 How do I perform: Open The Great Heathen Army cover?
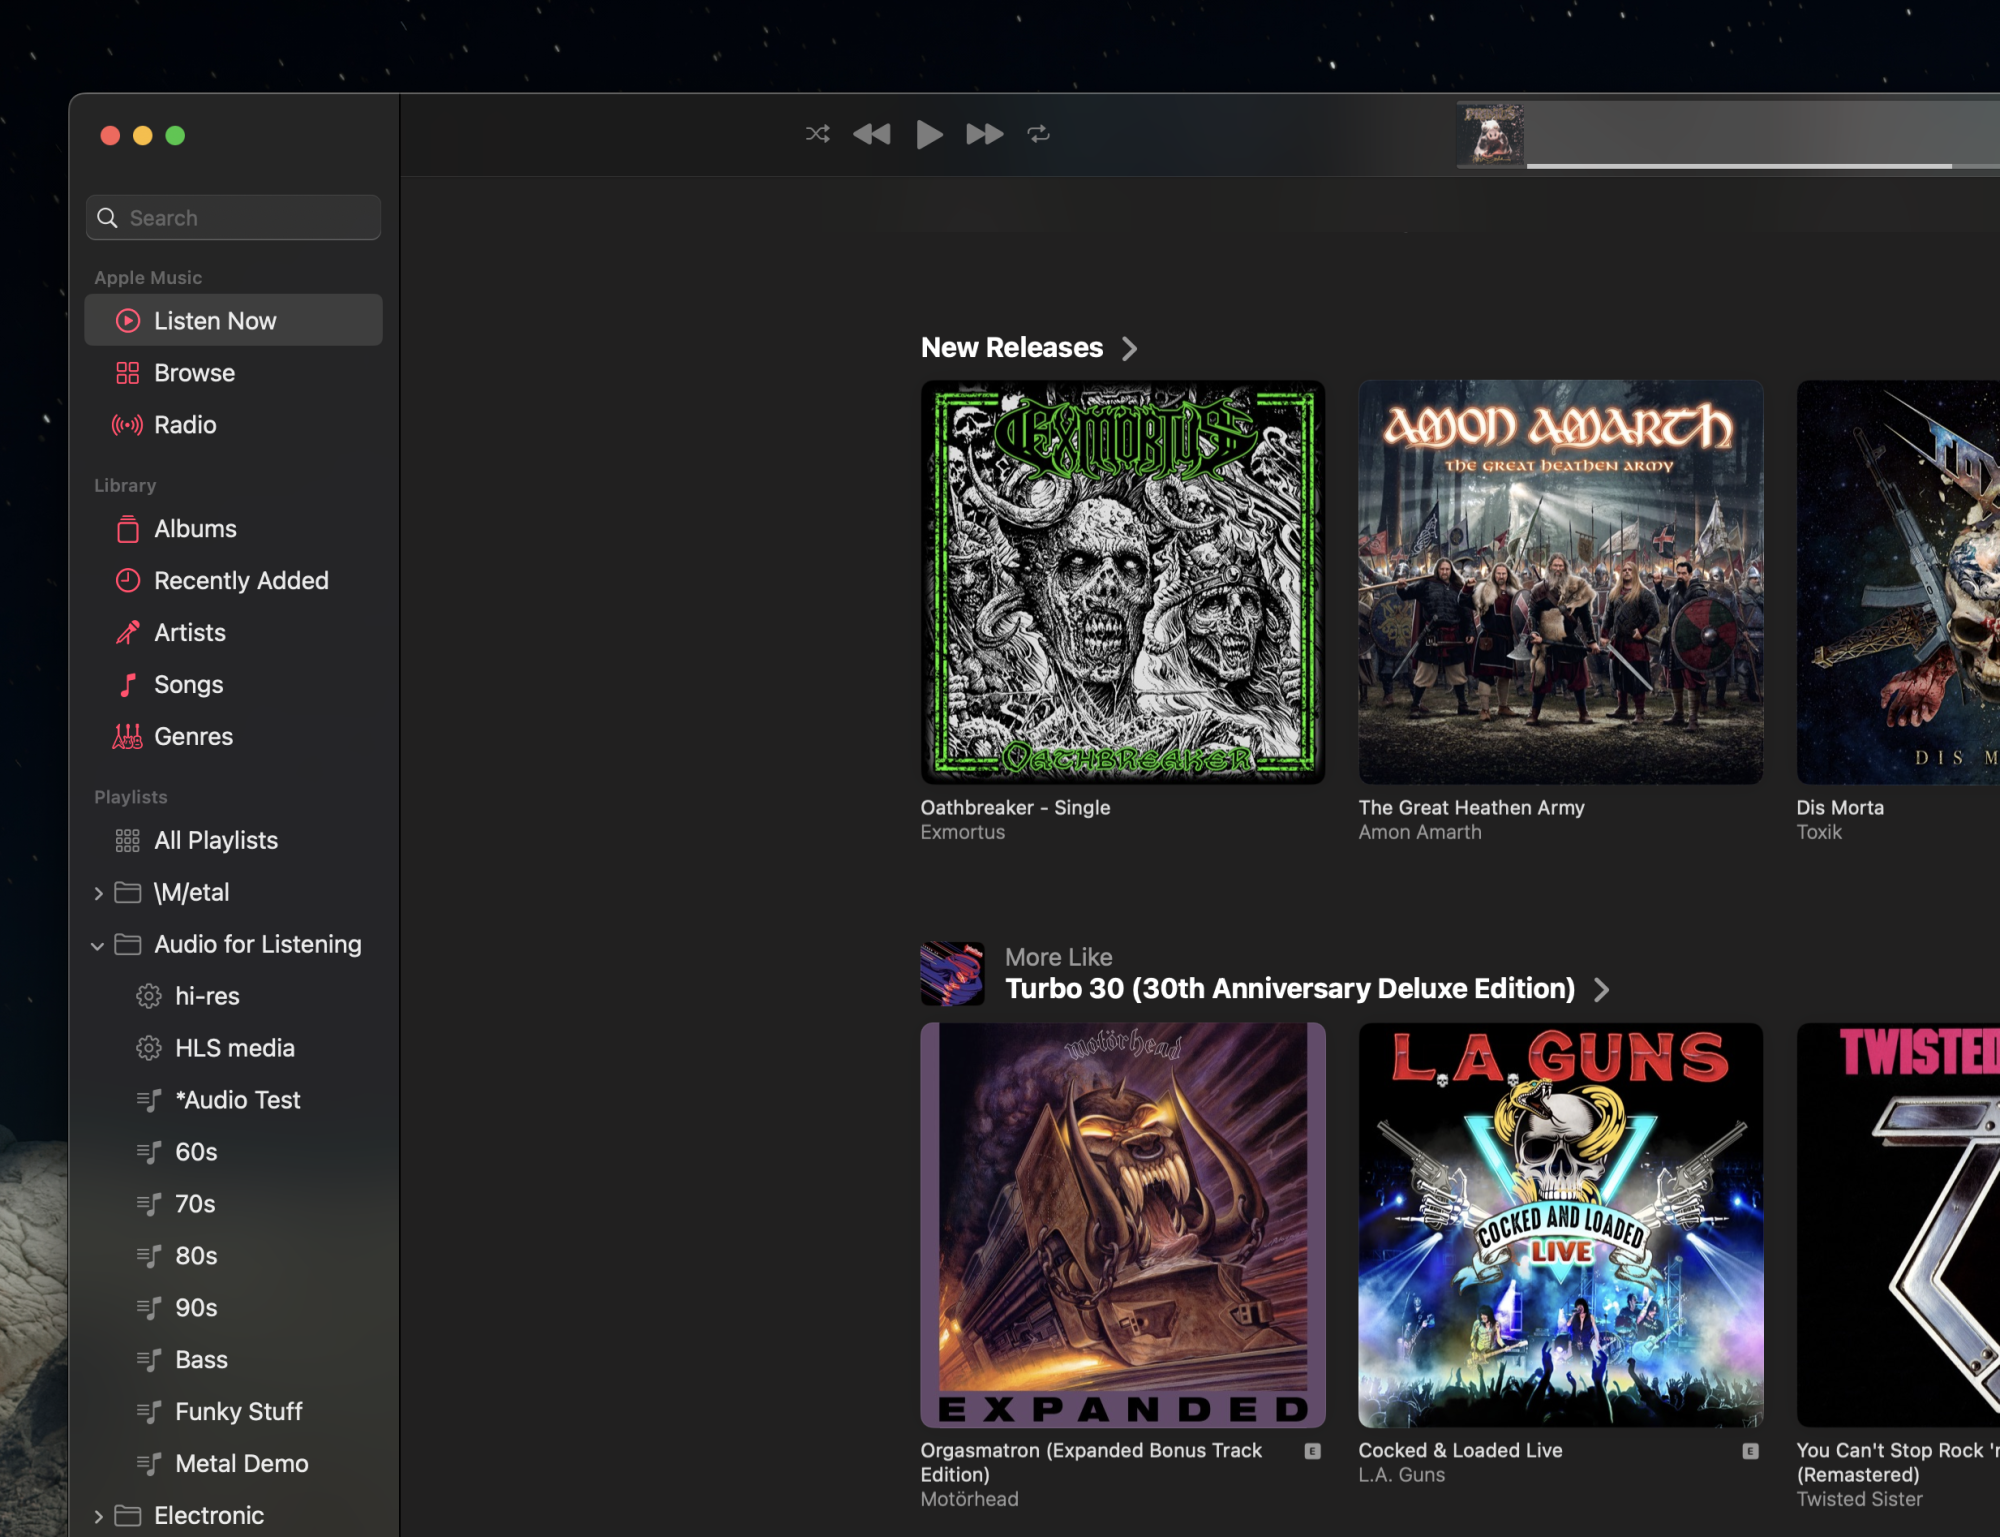(1561, 582)
